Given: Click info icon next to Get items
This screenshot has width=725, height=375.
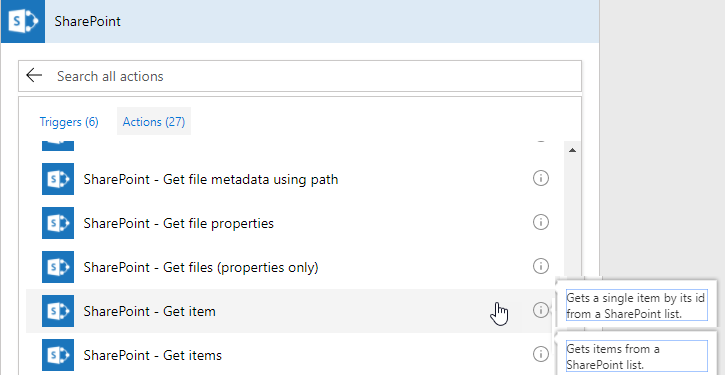Looking at the screenshot, I should coord(541,354).
